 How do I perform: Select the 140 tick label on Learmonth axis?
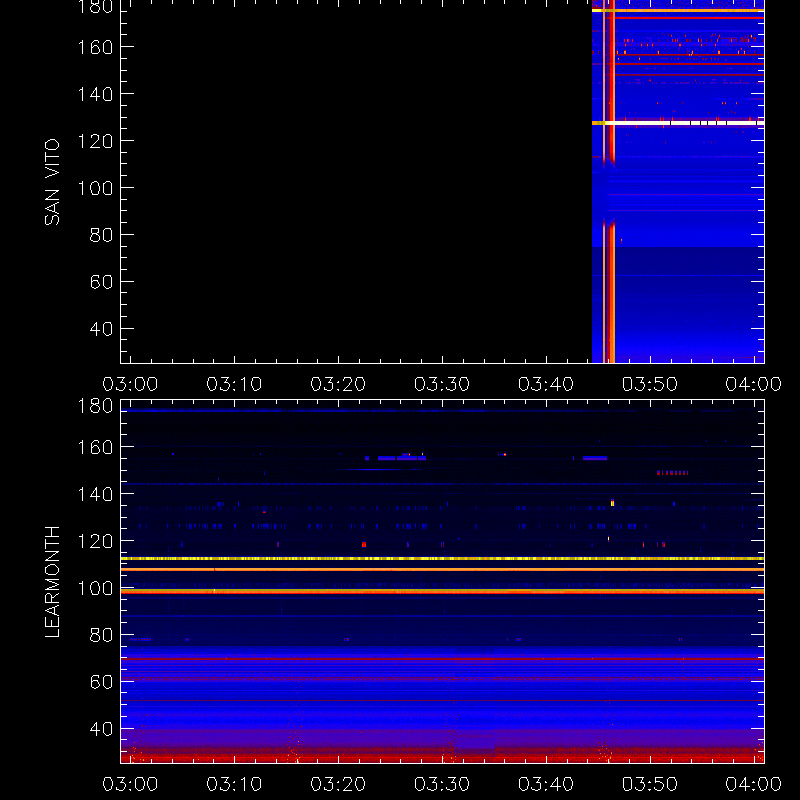95,494
